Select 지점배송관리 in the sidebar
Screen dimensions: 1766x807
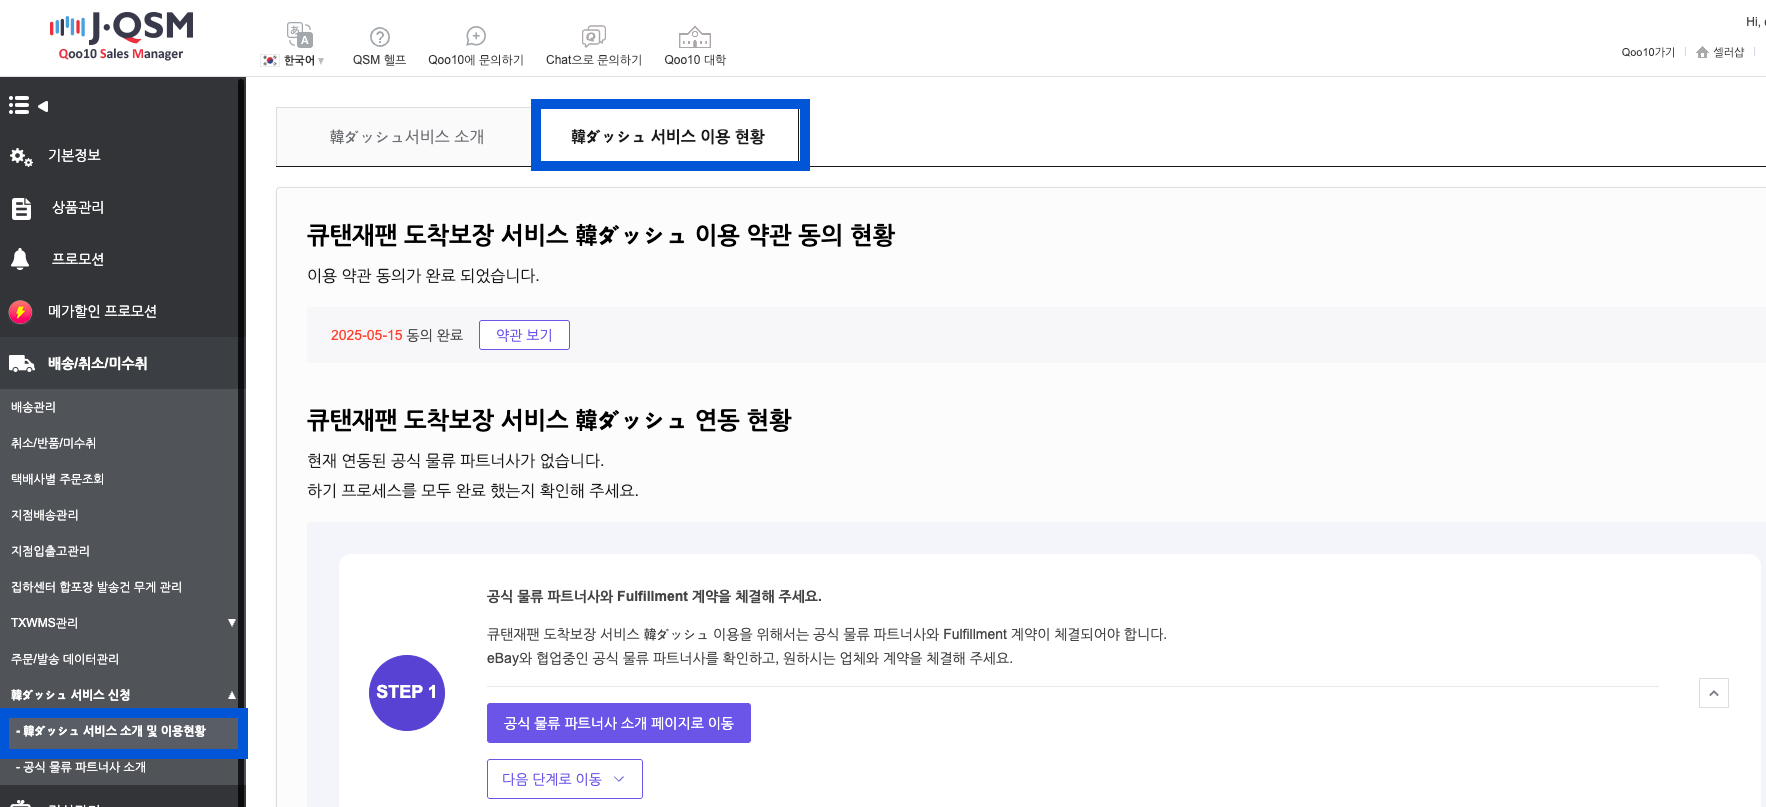point(45,515)
